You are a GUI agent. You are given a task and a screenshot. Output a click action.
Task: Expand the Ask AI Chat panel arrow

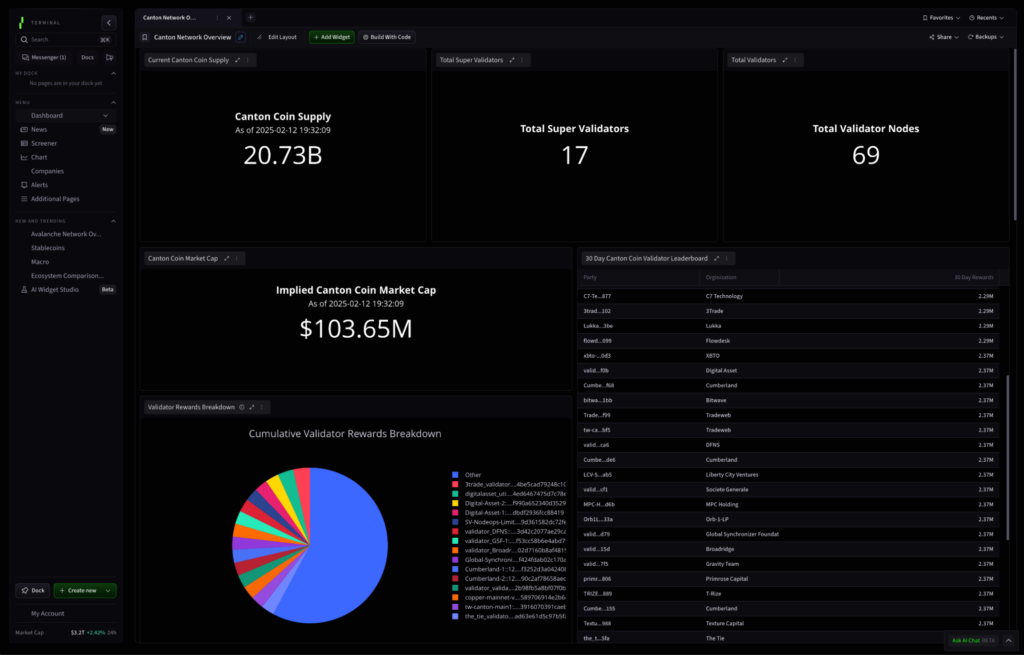[1008, 641]
